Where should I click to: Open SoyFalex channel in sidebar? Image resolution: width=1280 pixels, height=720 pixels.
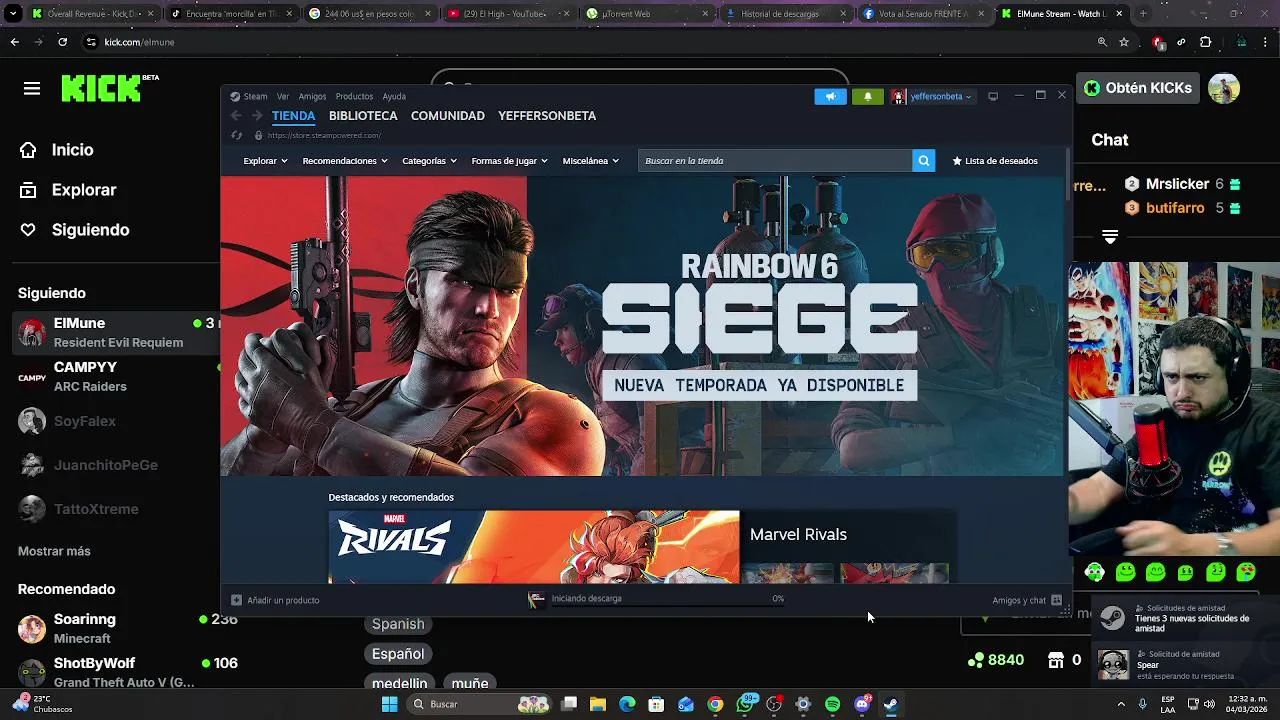coord(116,421)
